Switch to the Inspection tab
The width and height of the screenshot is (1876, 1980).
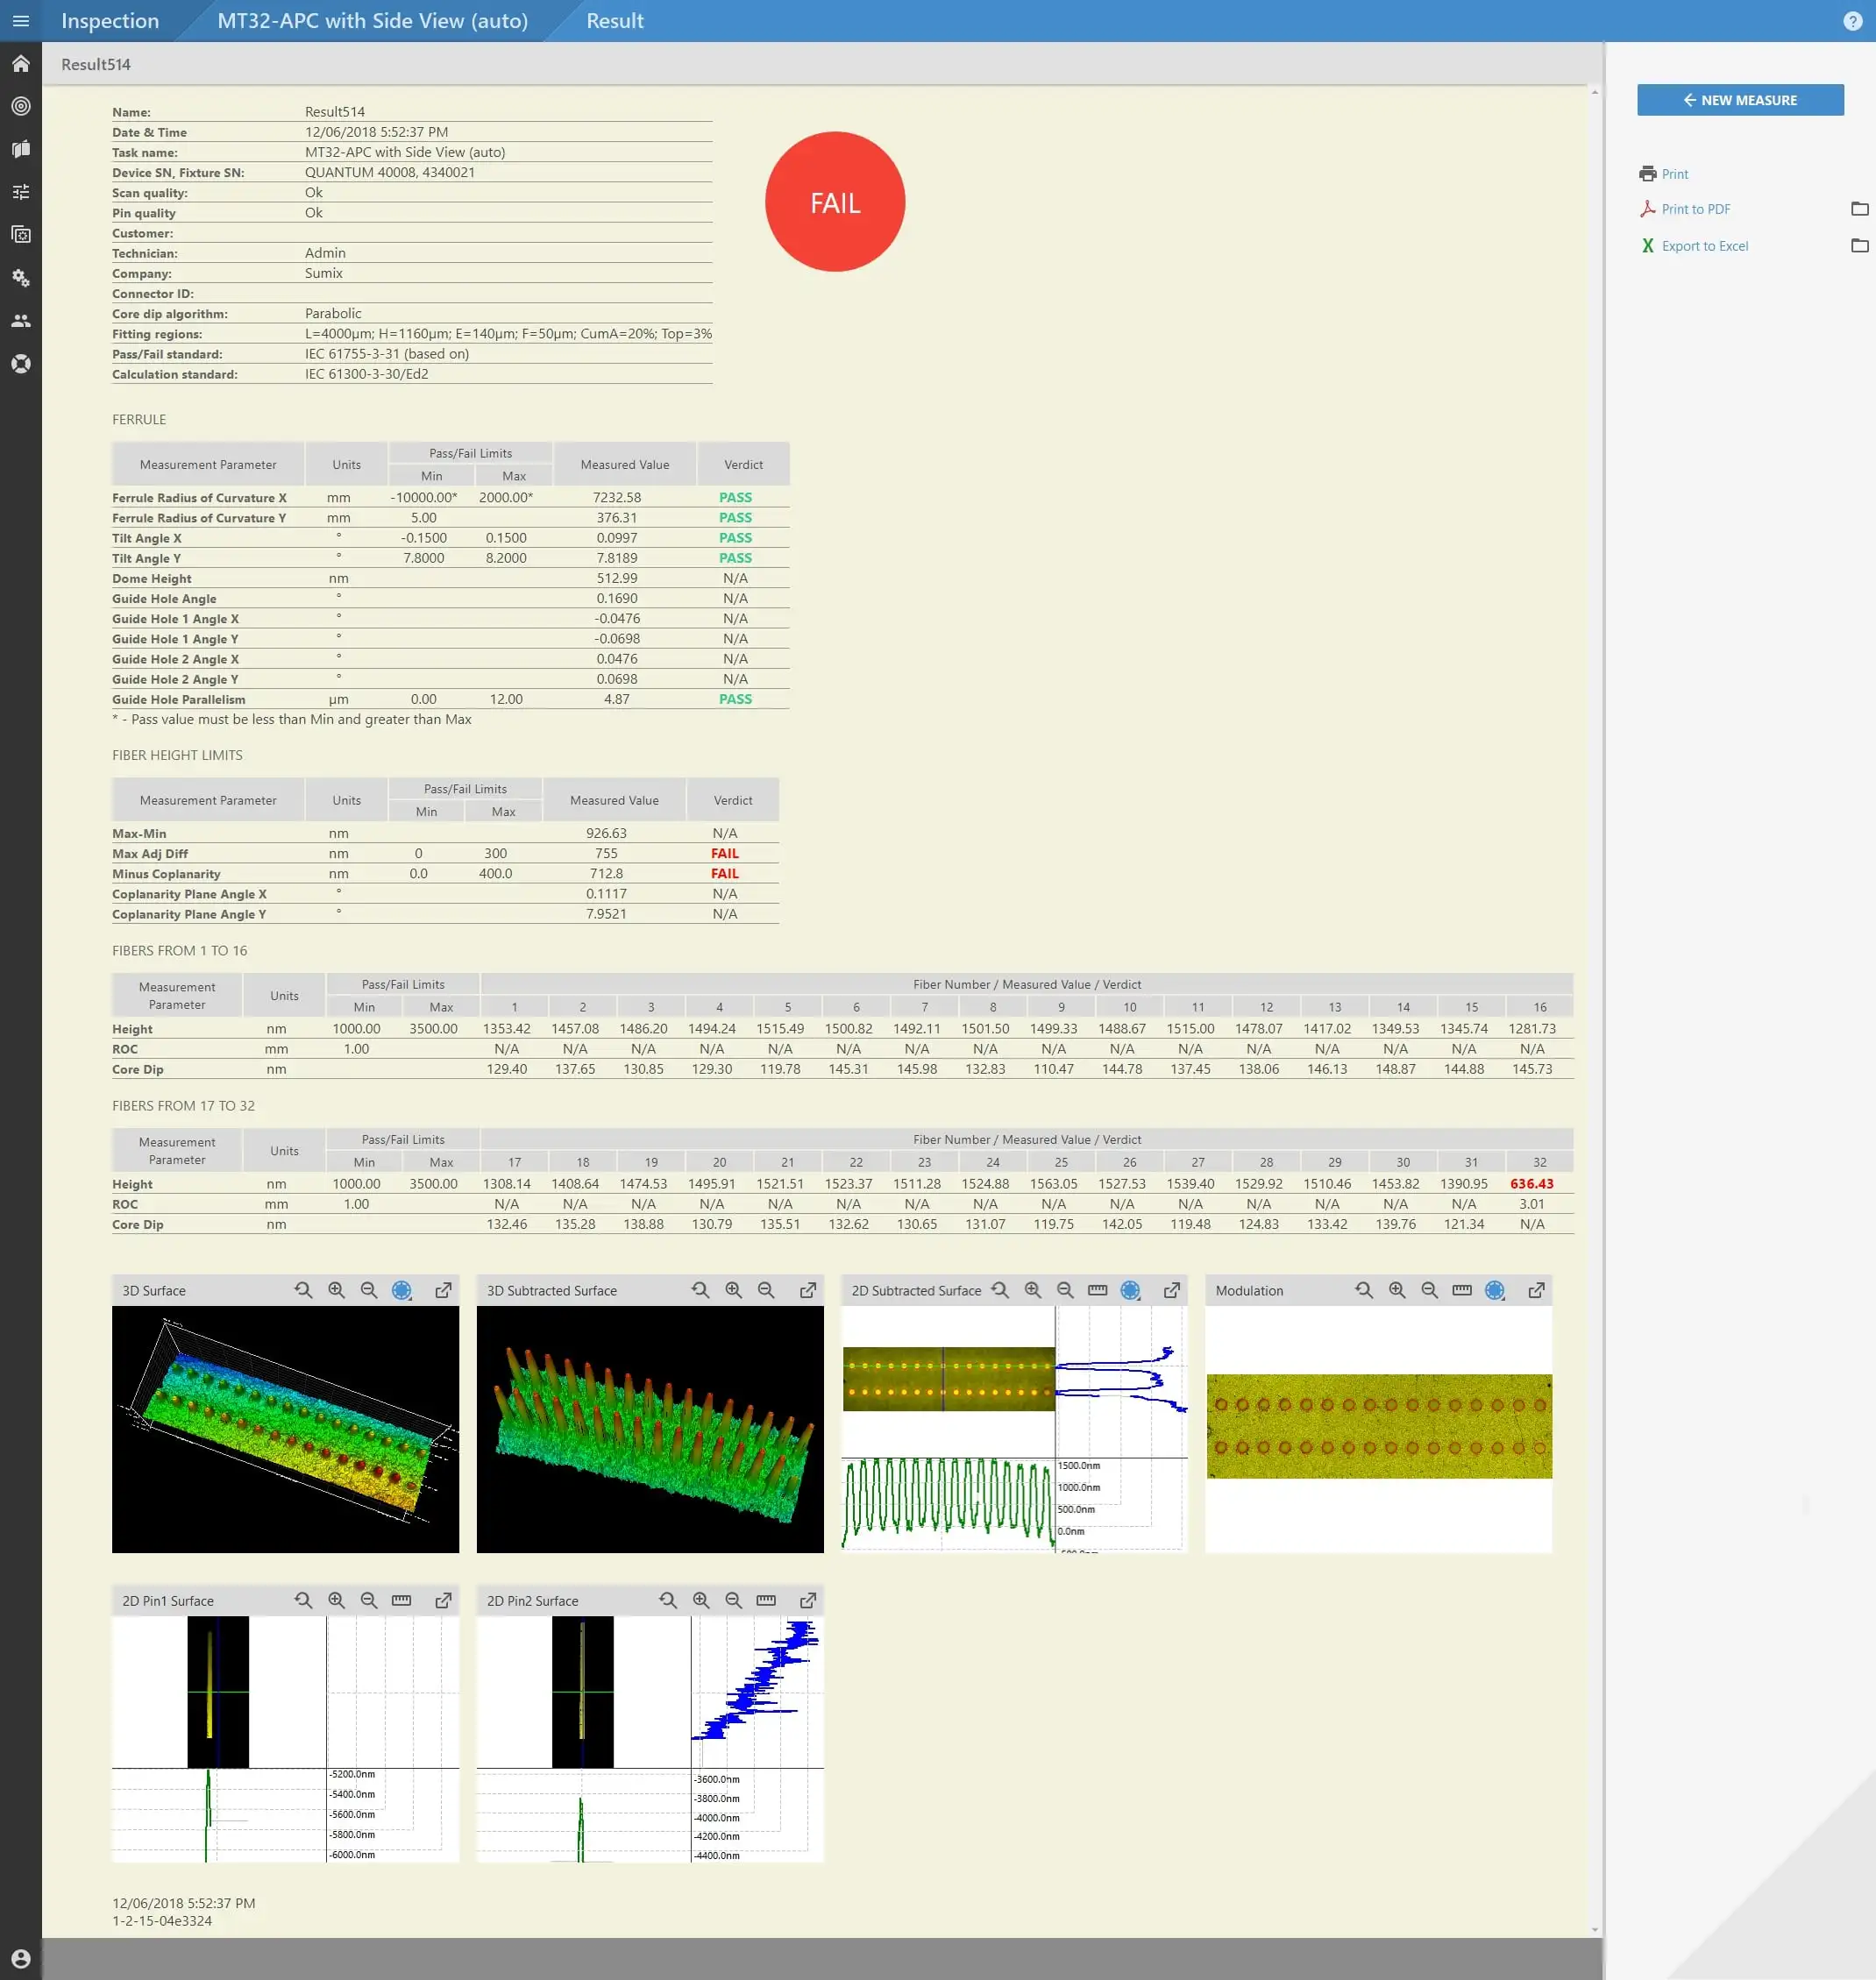click(109, 20)
